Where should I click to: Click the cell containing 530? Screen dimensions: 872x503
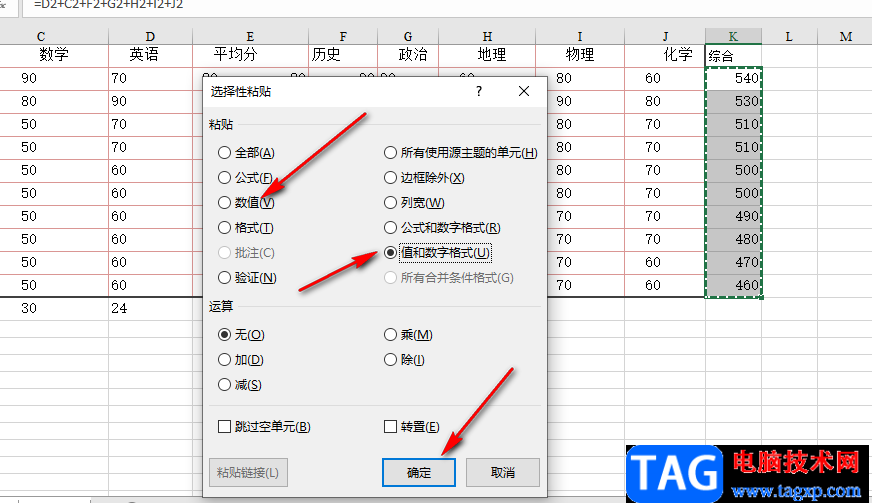point(734,101)
